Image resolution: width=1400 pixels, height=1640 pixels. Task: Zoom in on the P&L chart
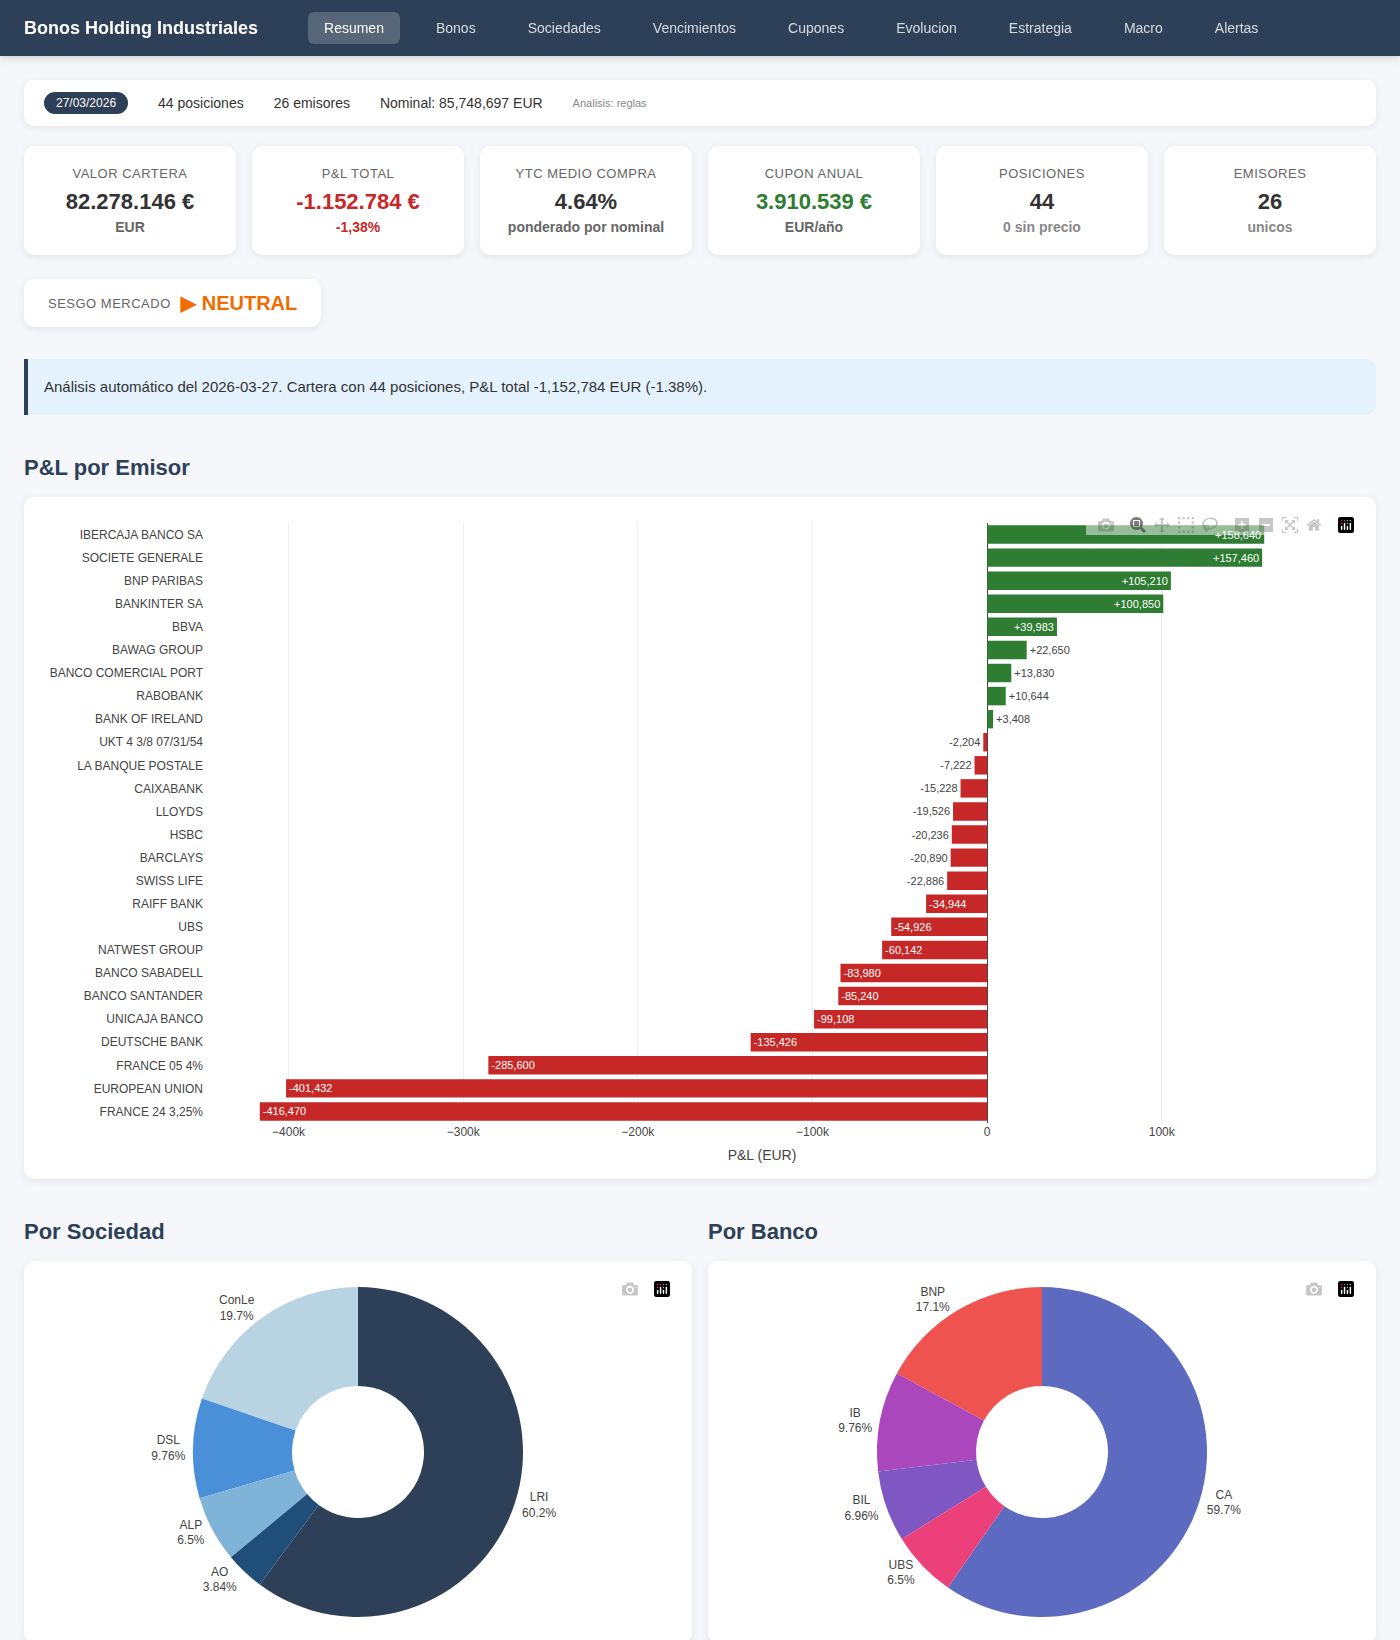point(1242,525)
